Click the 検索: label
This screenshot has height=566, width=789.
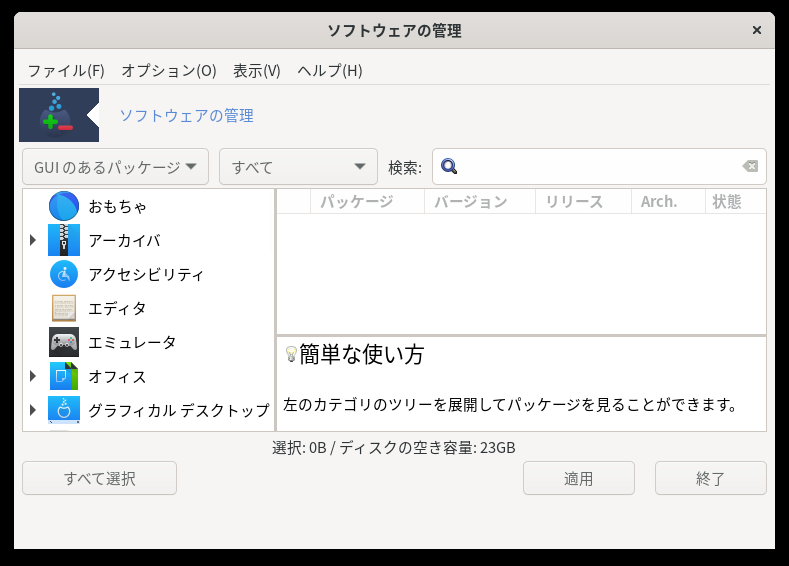click(x=405, y=168)
